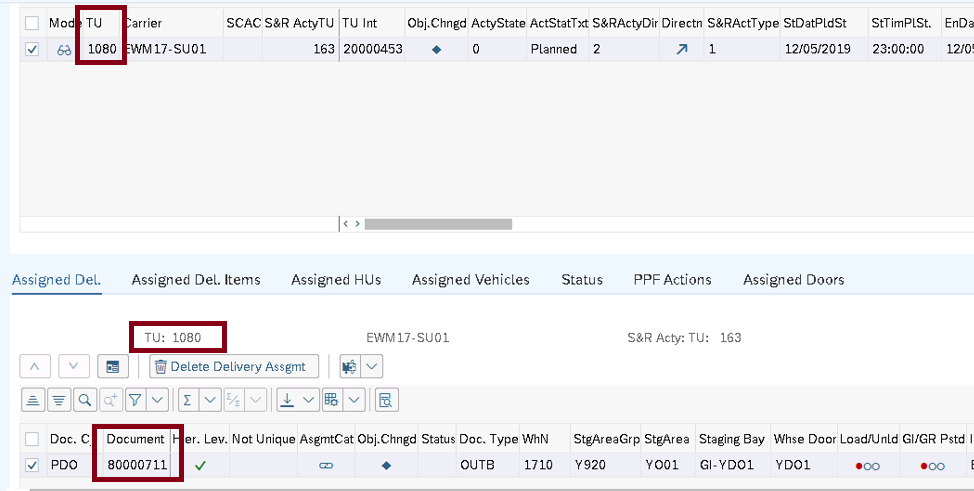Click the export download icon
The height and width of the screenshot is (491, 974).
tap(287, 400)
